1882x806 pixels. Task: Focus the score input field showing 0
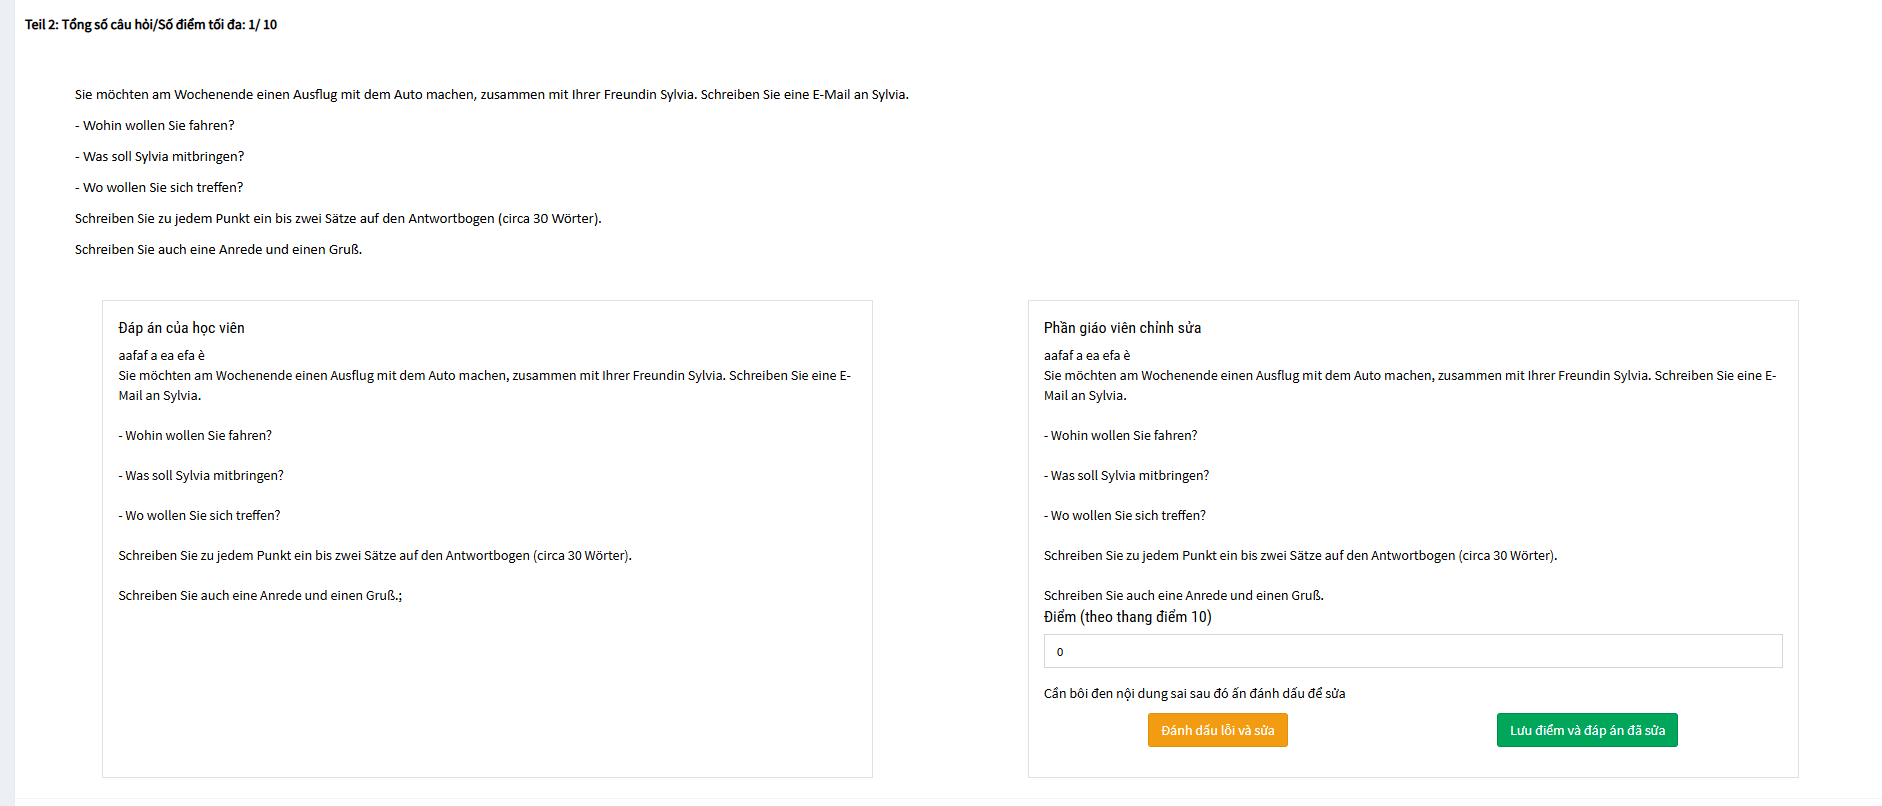tap(1412, 651)
